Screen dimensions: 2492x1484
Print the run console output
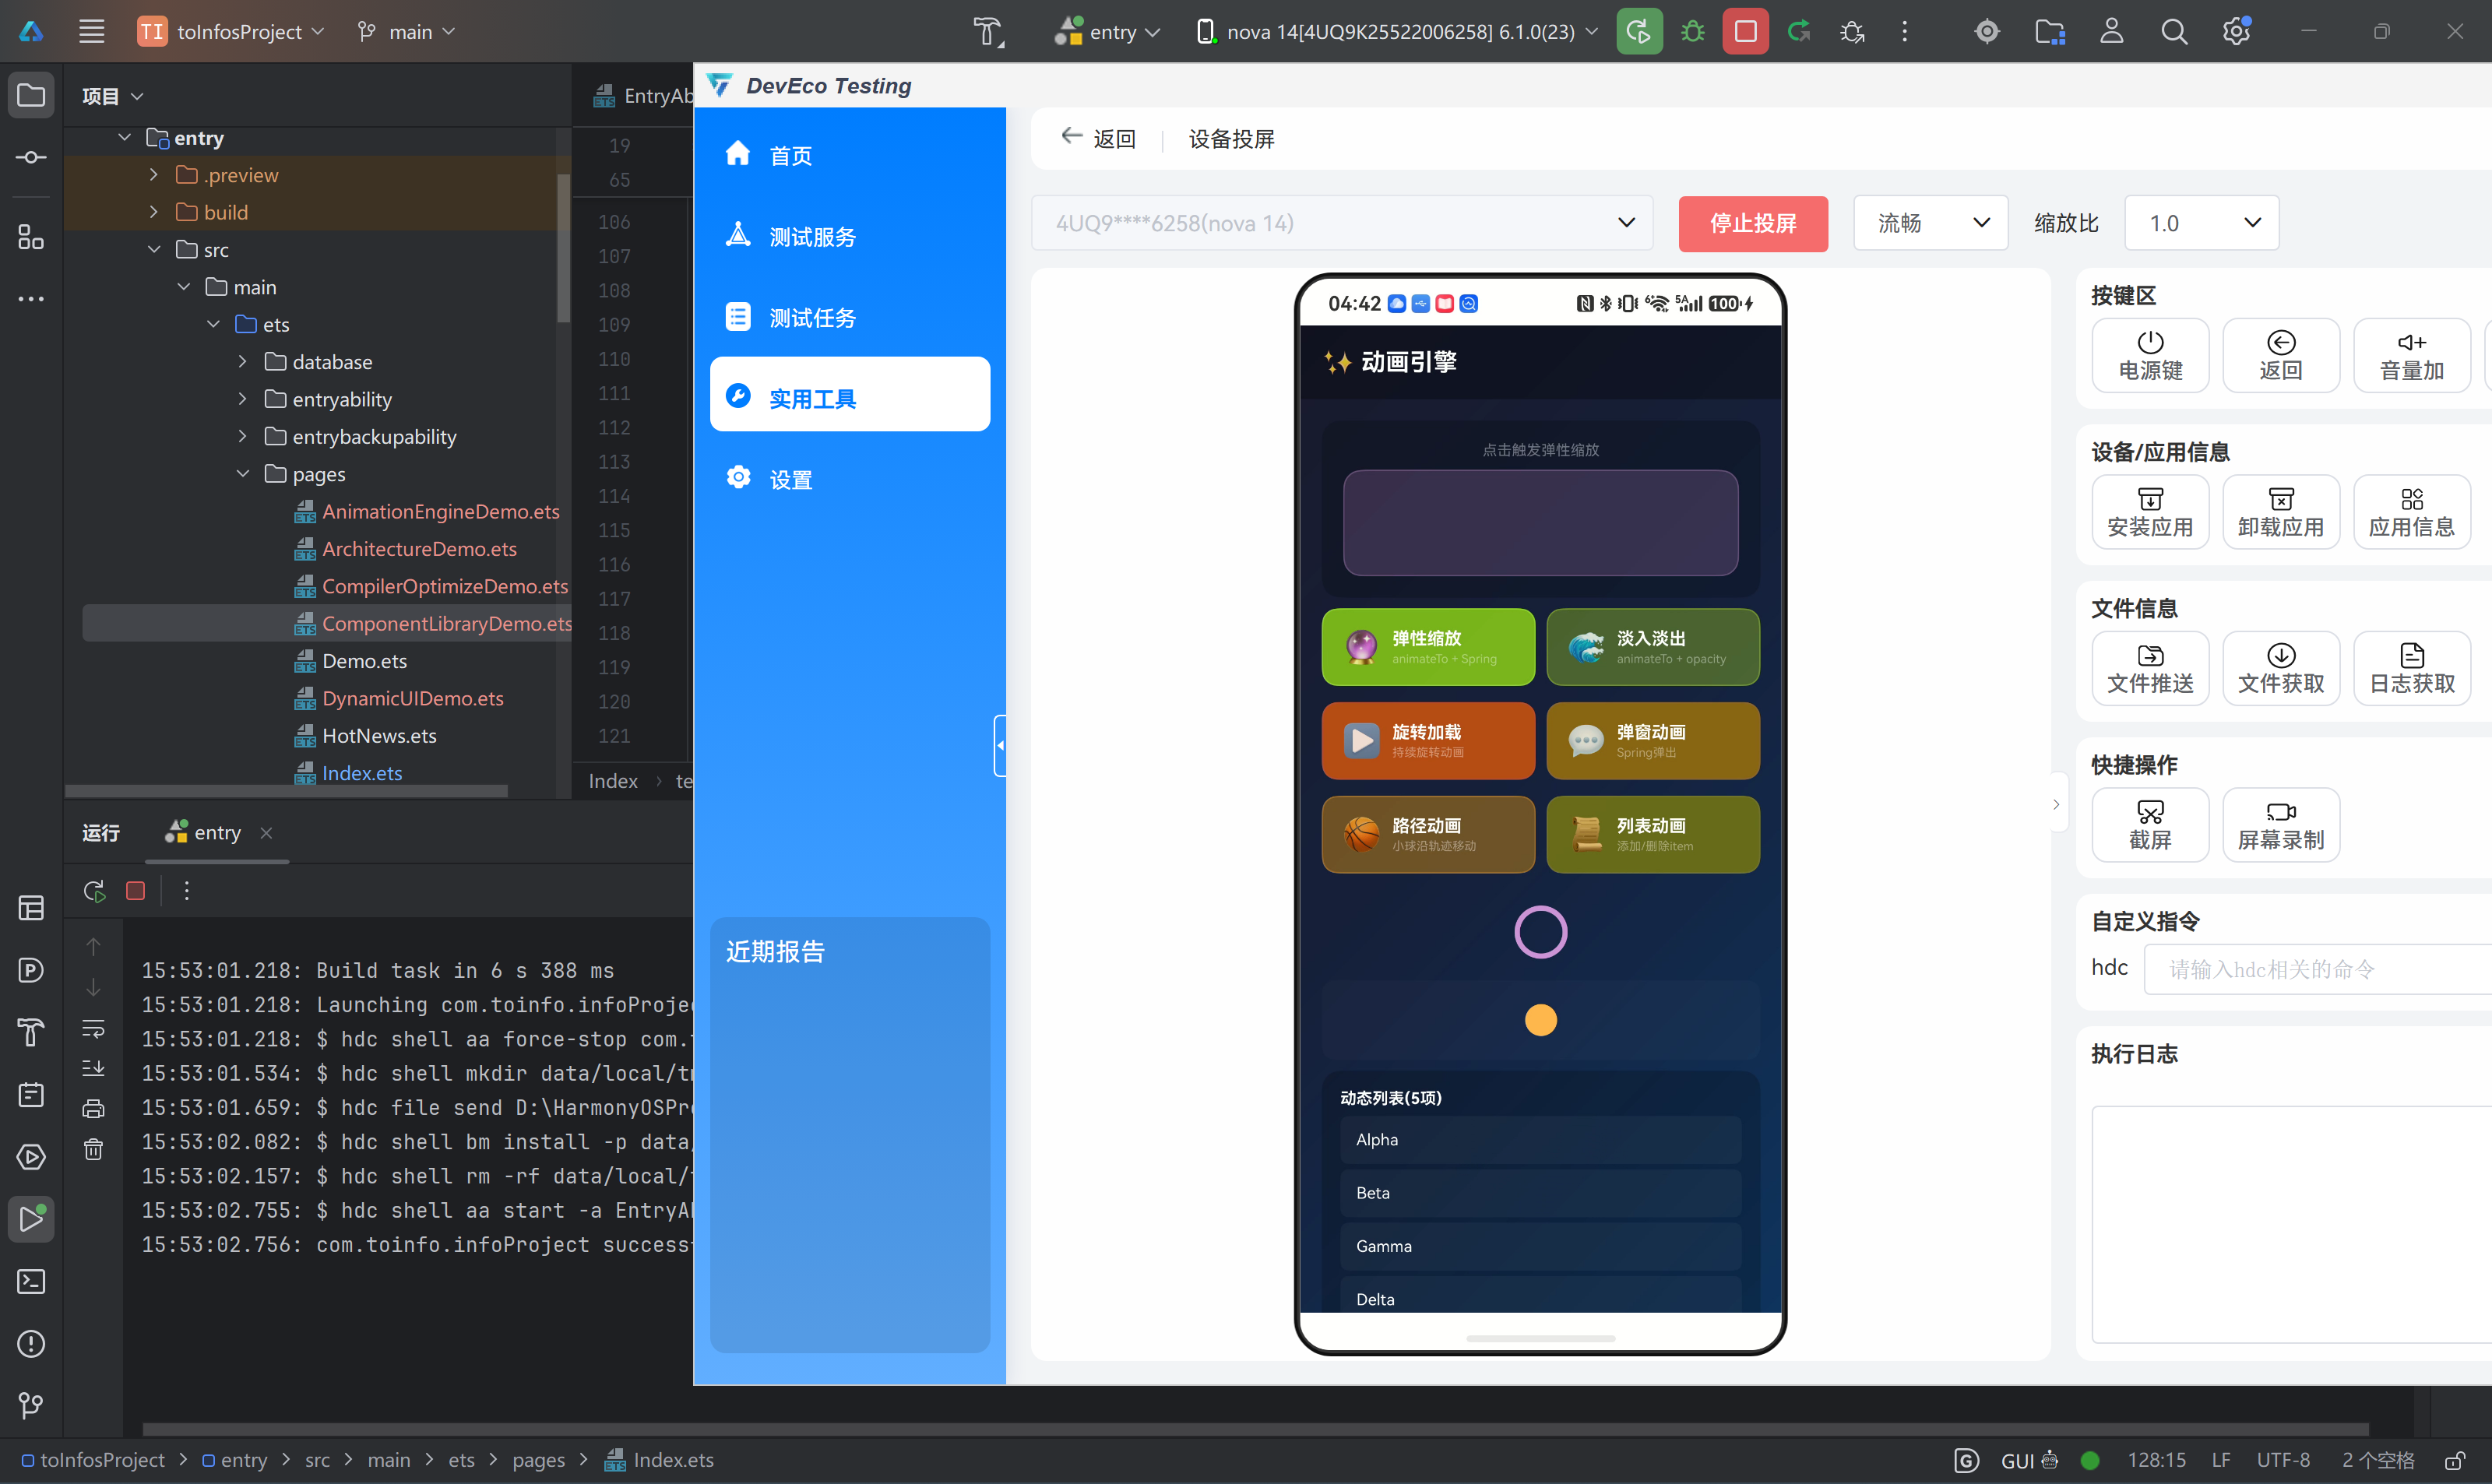click(93, 1108)
